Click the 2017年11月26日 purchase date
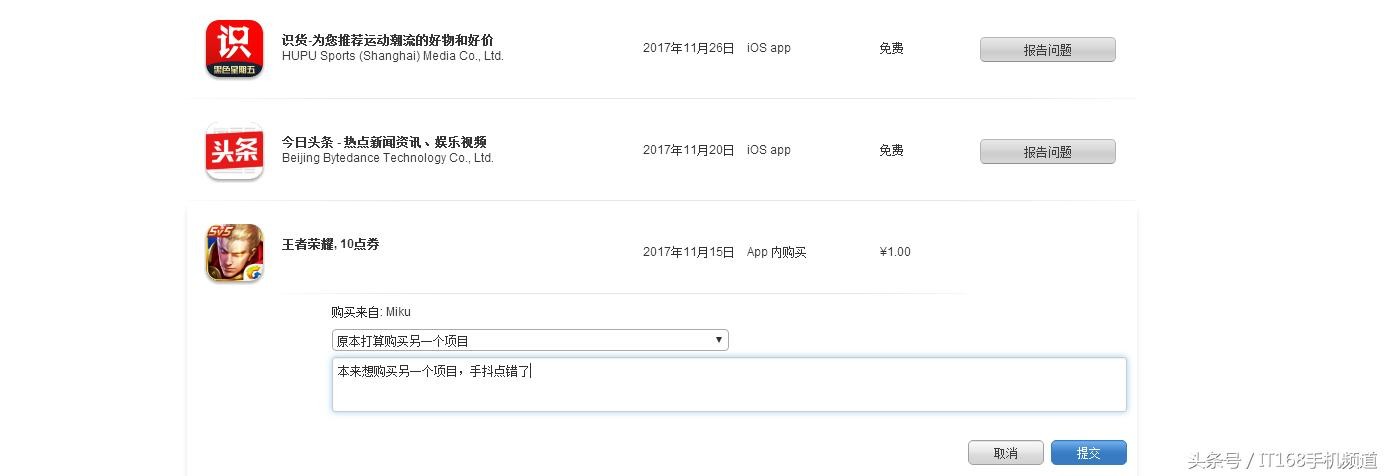This screenshot has height=476, width=1388. tap(688, 48)
